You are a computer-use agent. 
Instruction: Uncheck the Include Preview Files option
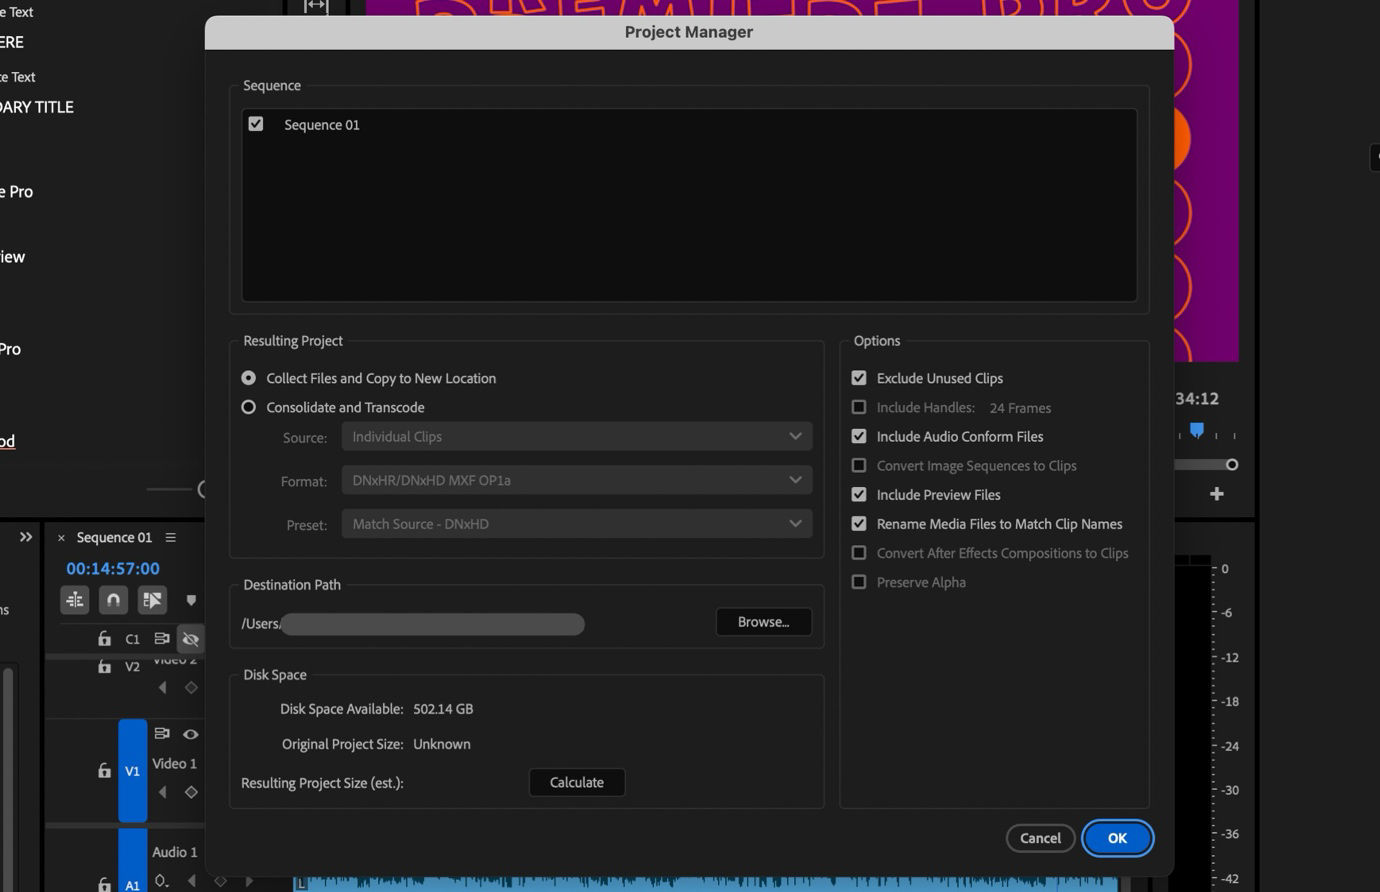(x=858, y=494)
